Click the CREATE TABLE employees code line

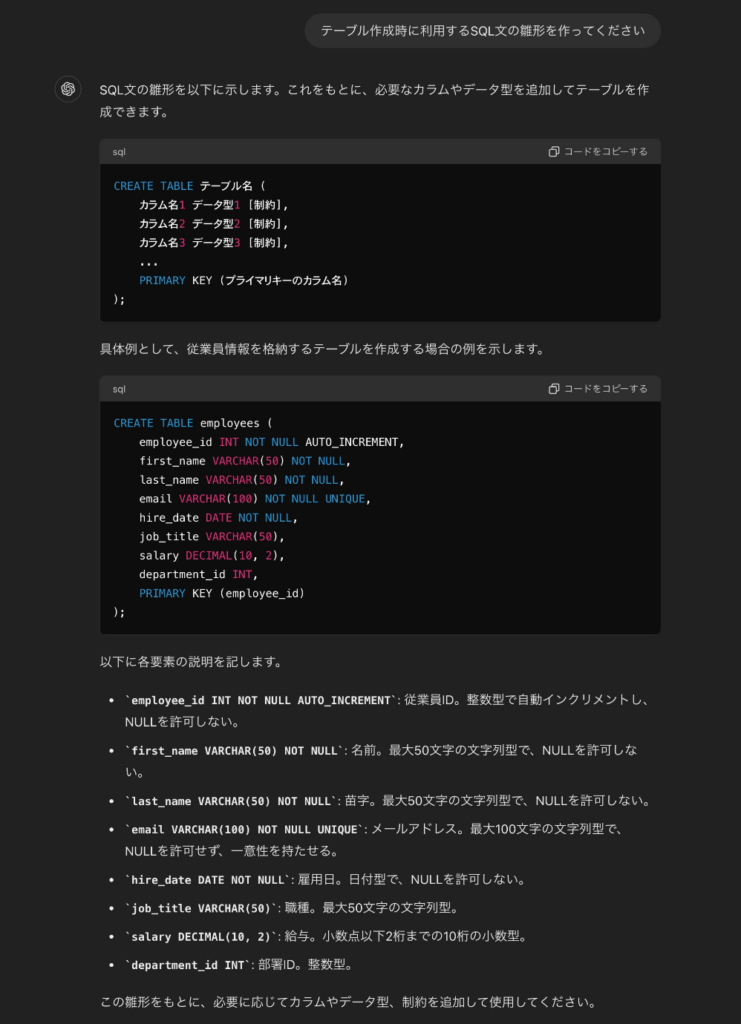tap(193, 423)
